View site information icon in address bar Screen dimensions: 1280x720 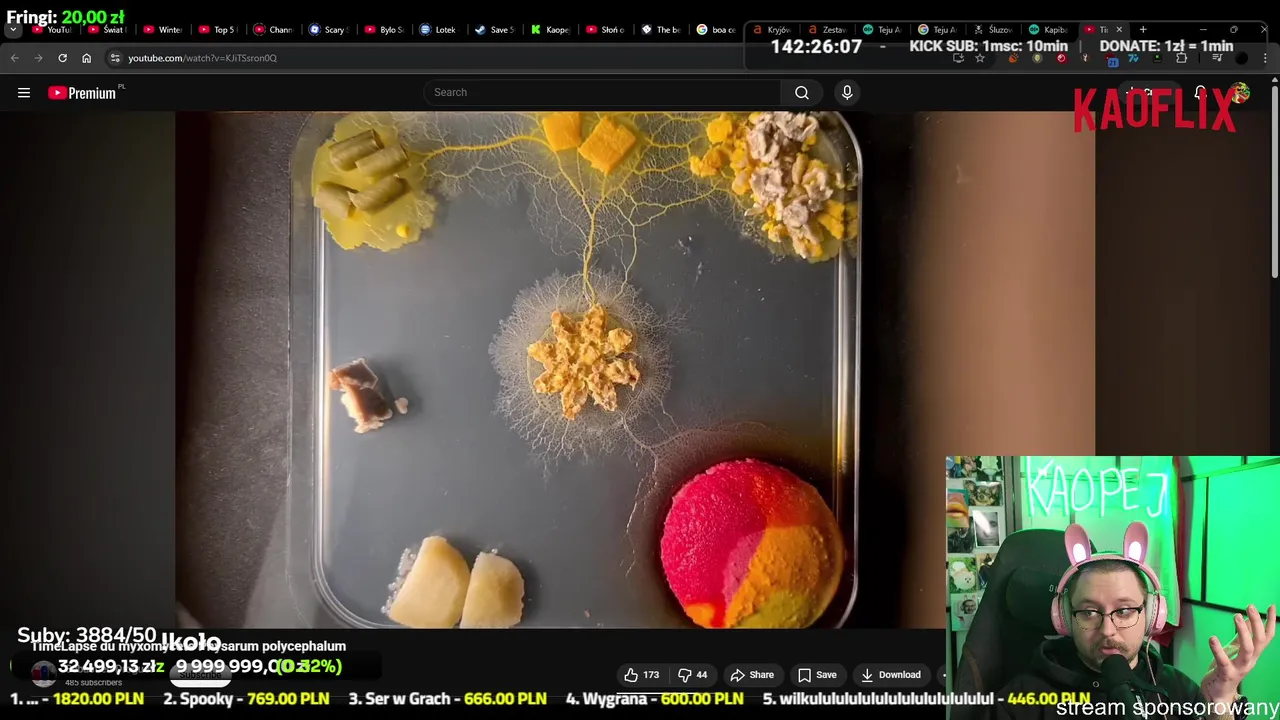tap(115, 58)
